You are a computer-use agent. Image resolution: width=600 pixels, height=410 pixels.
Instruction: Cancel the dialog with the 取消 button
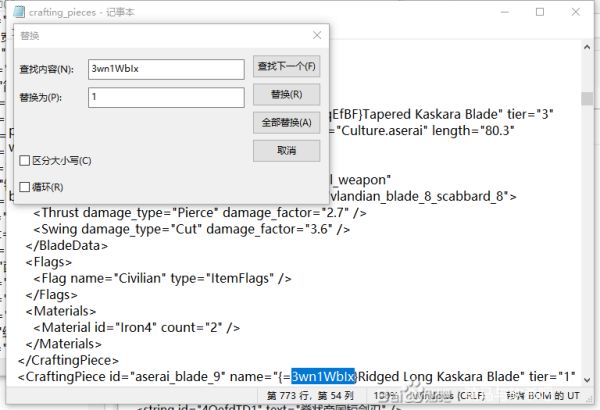point(286,150)
